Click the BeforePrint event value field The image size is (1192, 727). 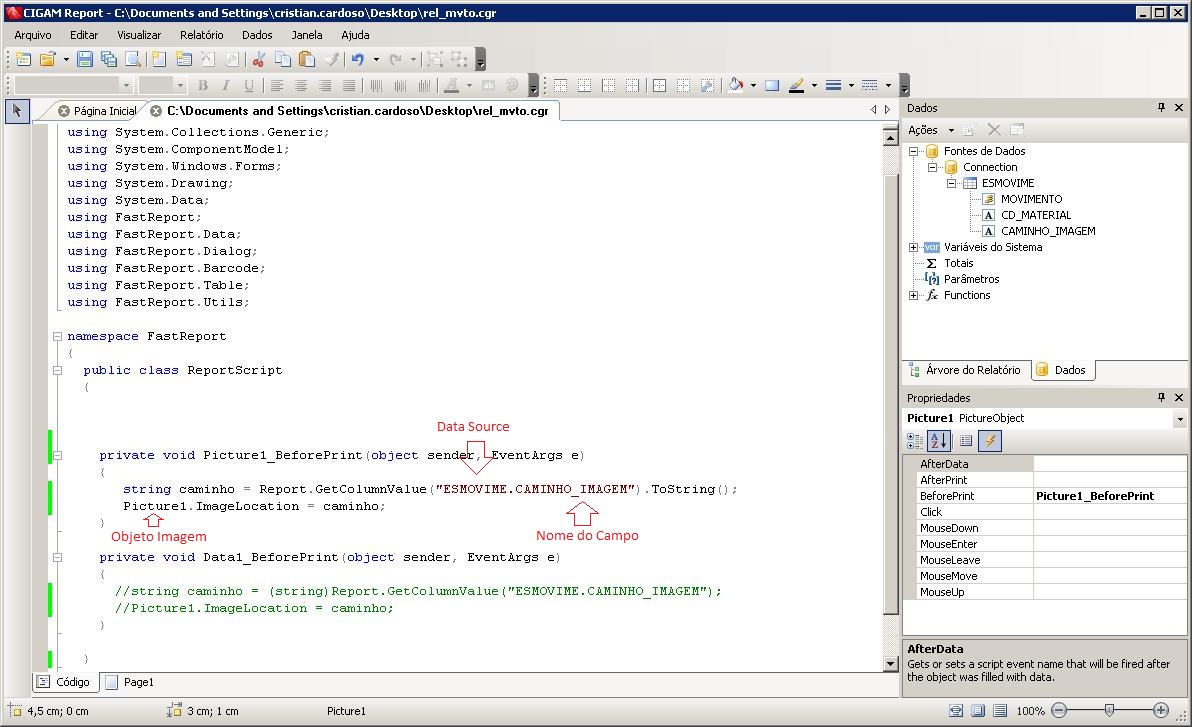1109,496
